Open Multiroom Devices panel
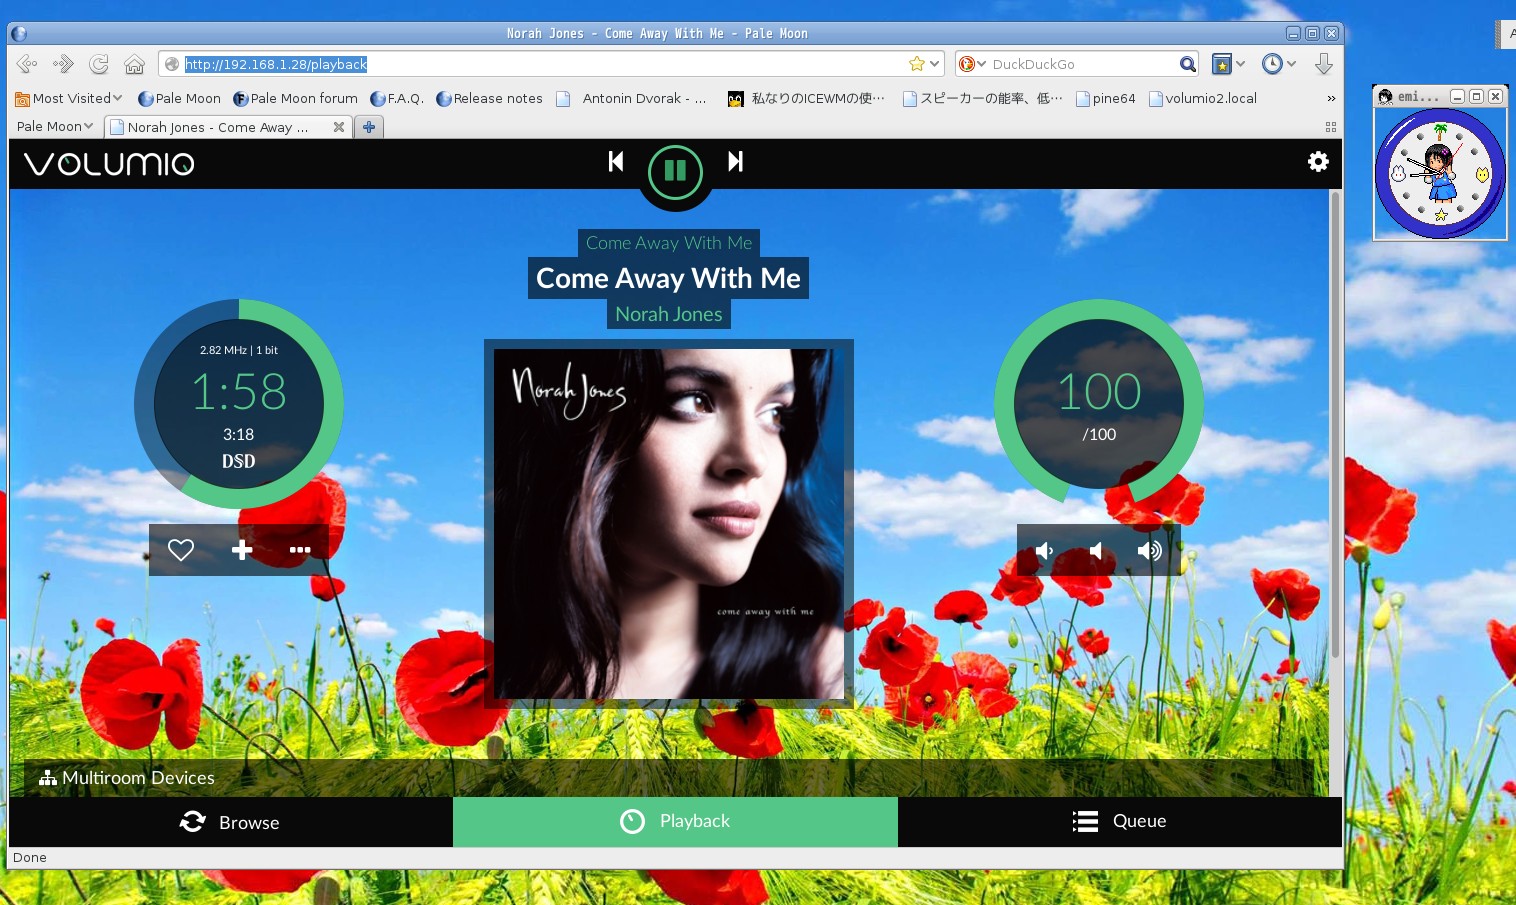Image resolution: width=1516 pixels, height=905 pixels. 127,778
